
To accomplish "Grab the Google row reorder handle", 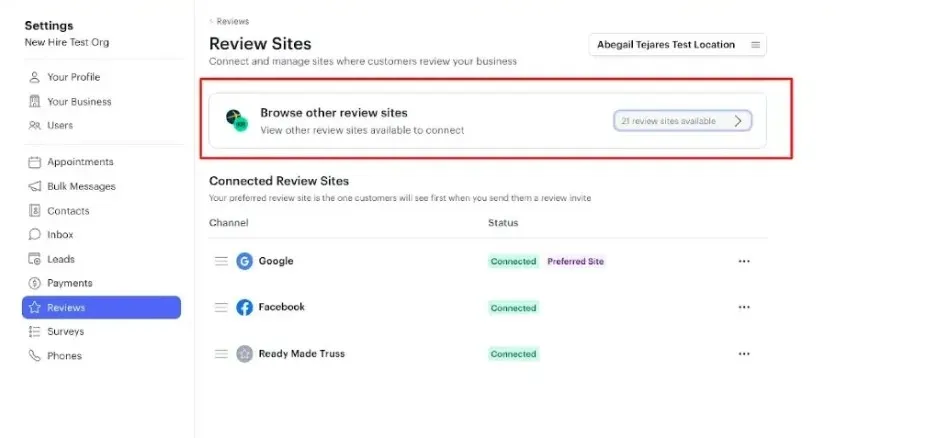I will click(x=221, y=261).
